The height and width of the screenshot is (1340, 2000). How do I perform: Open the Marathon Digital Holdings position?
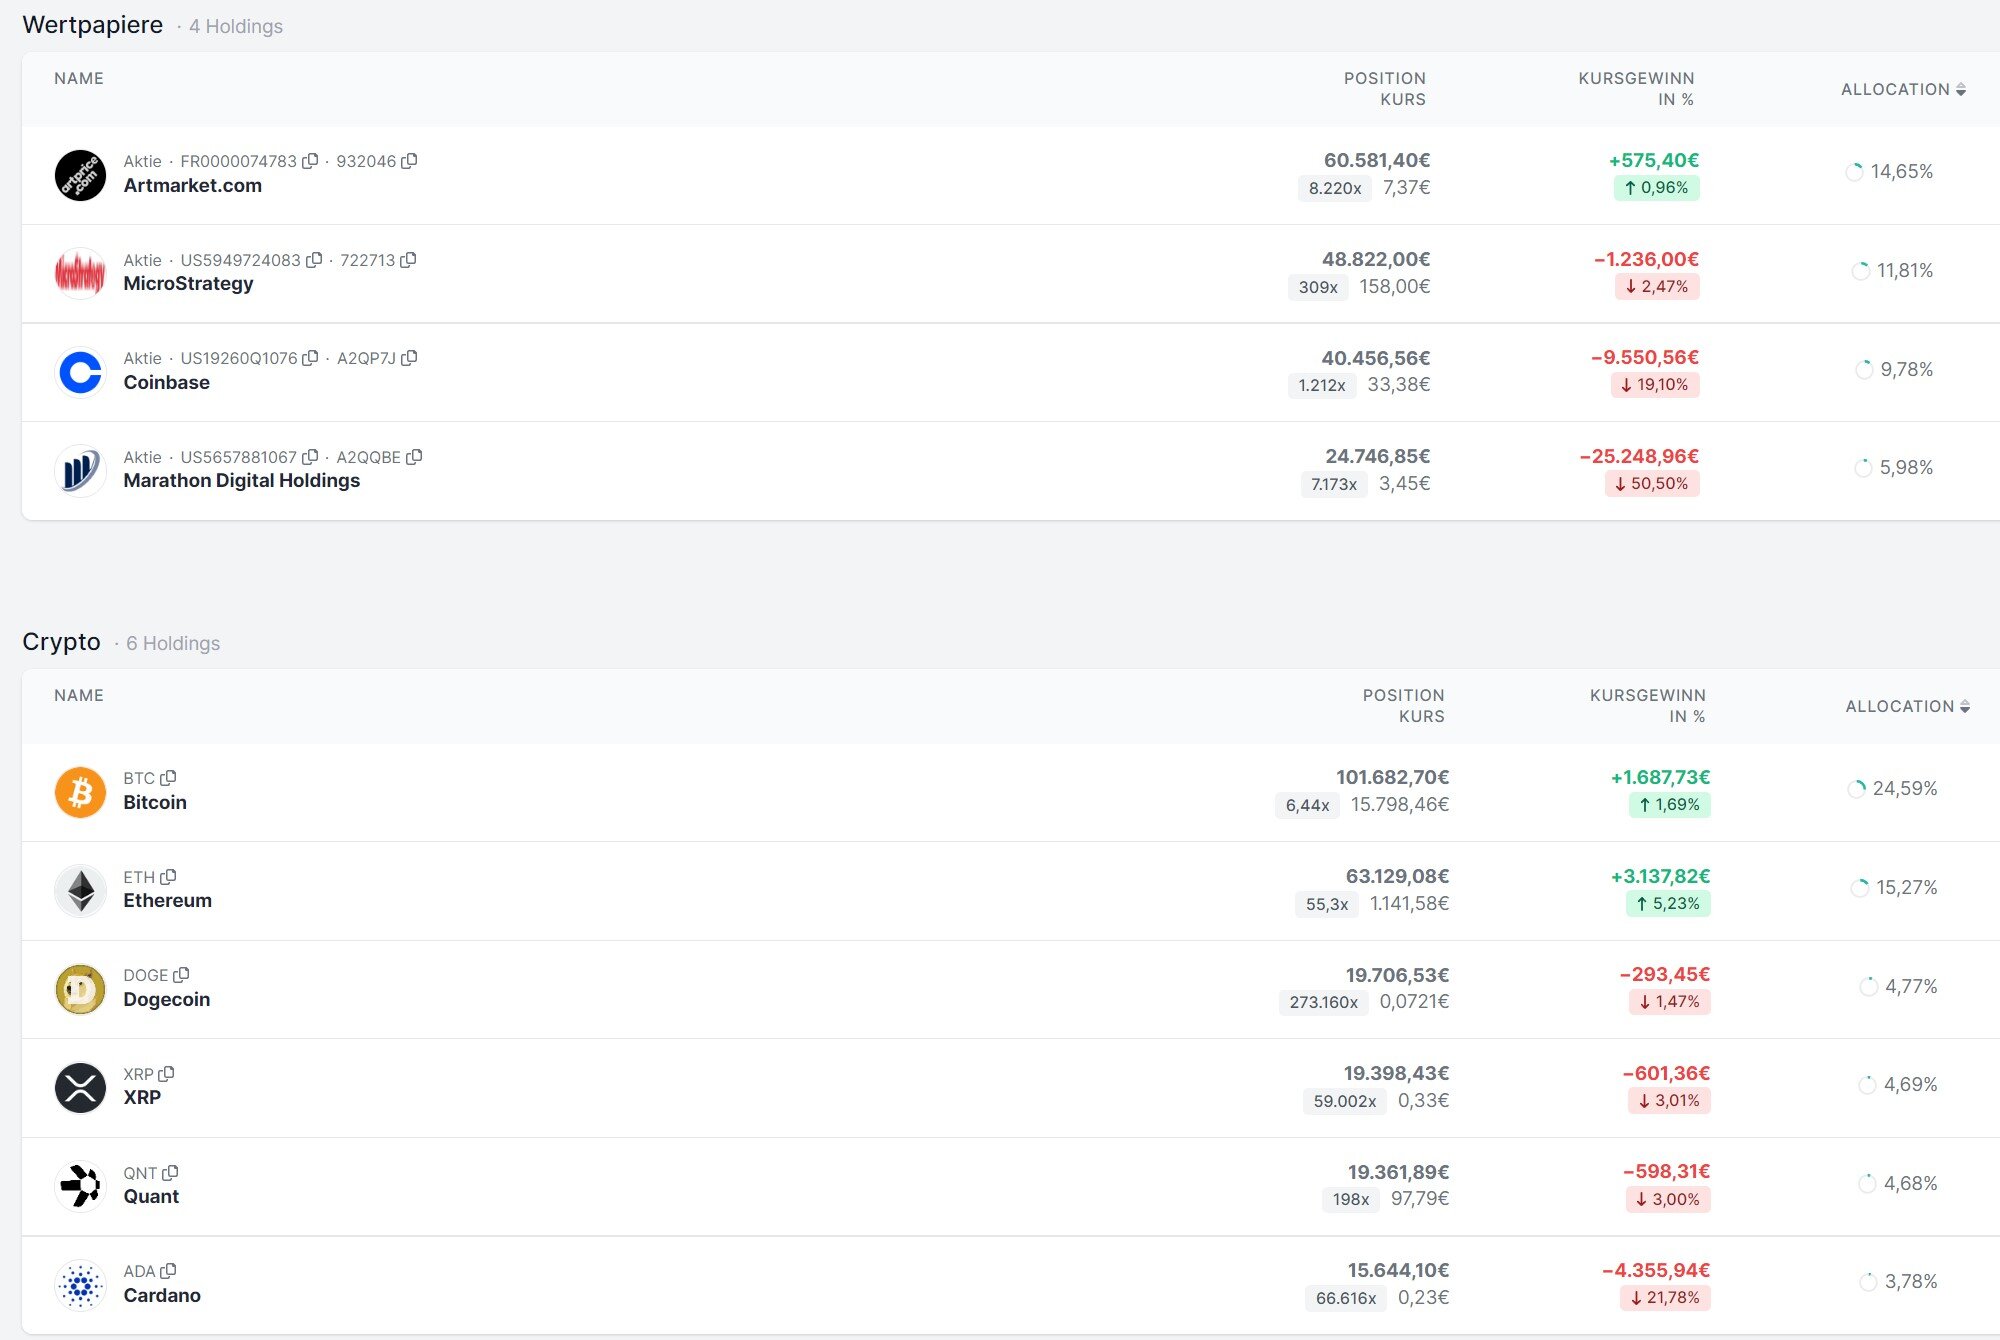pos(241,481)
